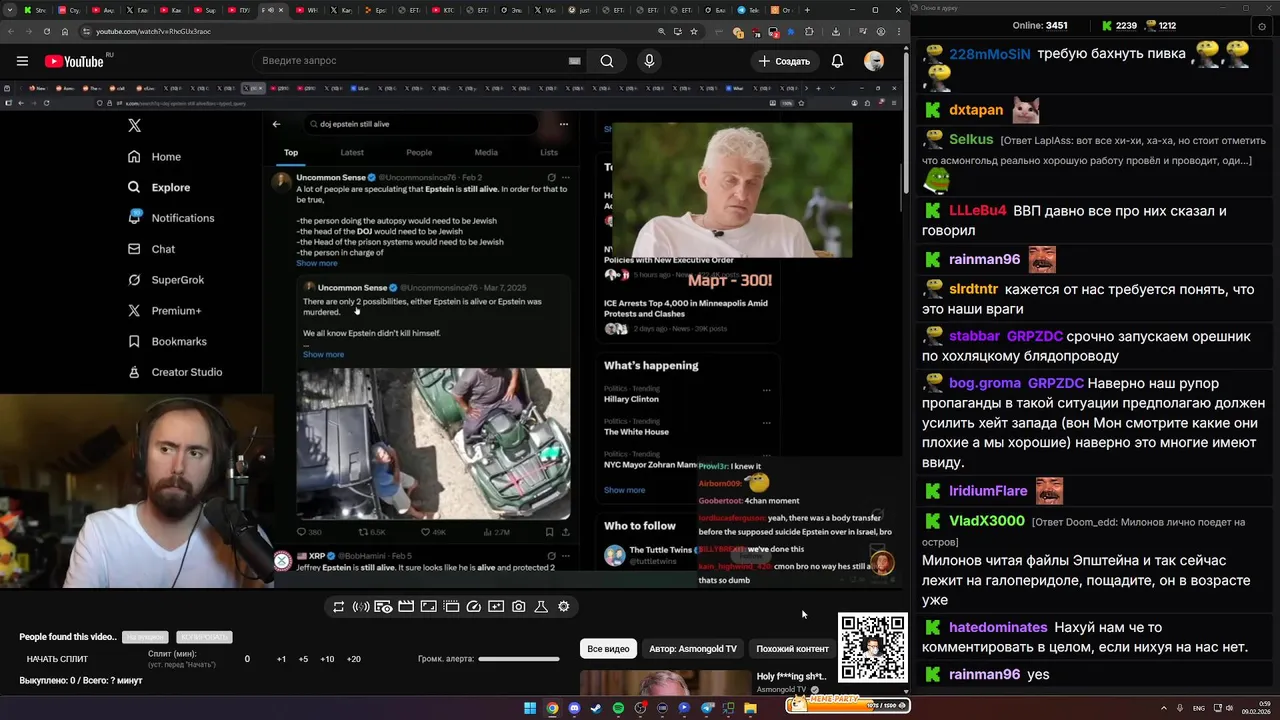The image size is (1280, 720).
Task: Select the Автор: Asmongold TV chip
Action: click(x=693, y=649)
